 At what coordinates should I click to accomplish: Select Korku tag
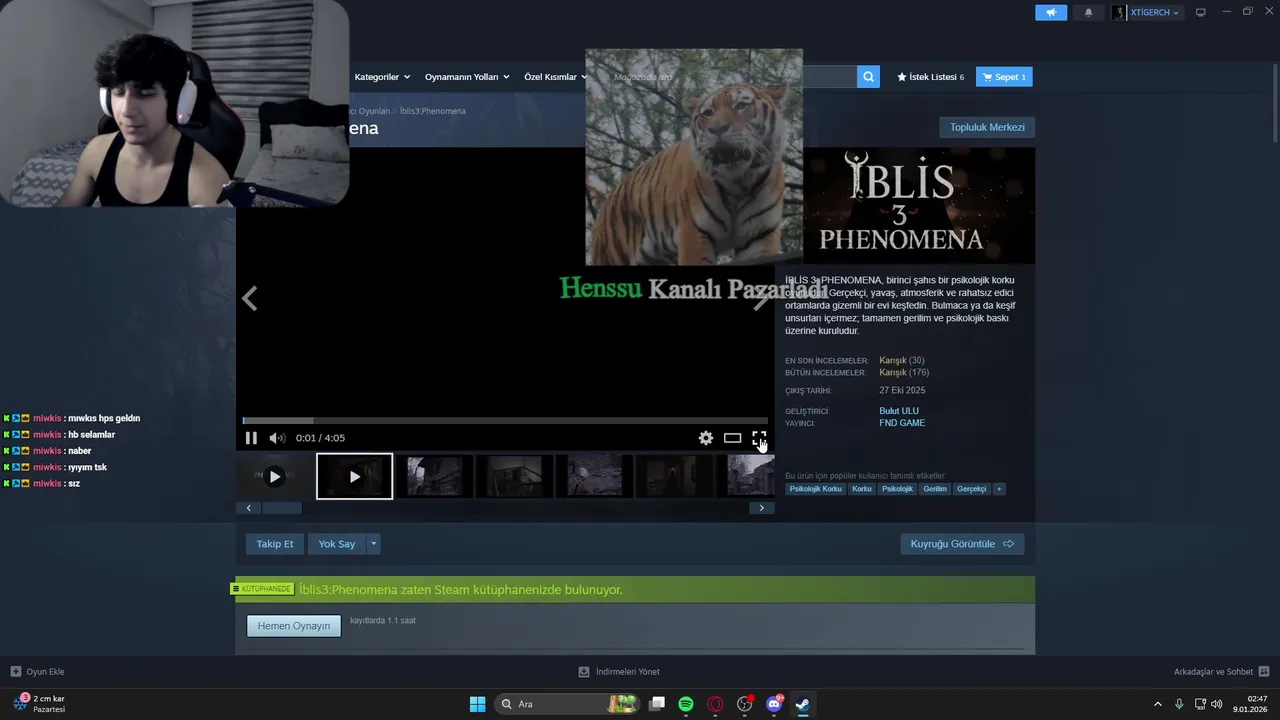(x=862, y=489)
